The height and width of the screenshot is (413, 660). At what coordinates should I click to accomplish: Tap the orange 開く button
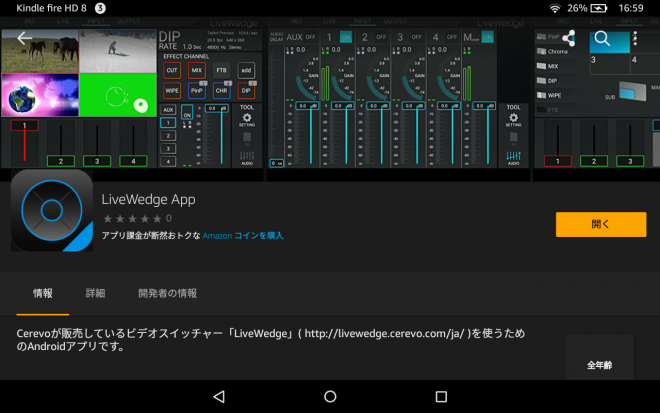[601, 224]
